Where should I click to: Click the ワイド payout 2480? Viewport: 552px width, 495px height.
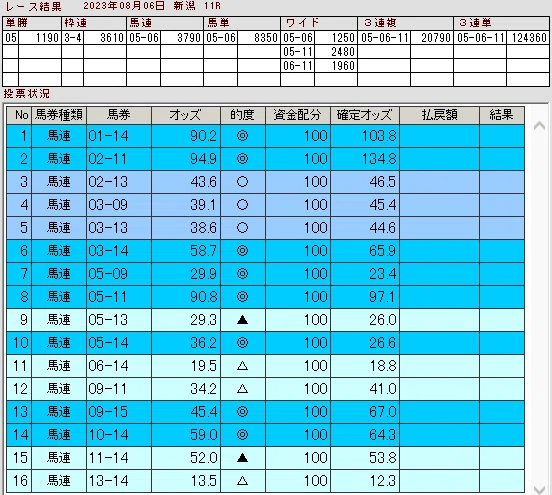343,52
